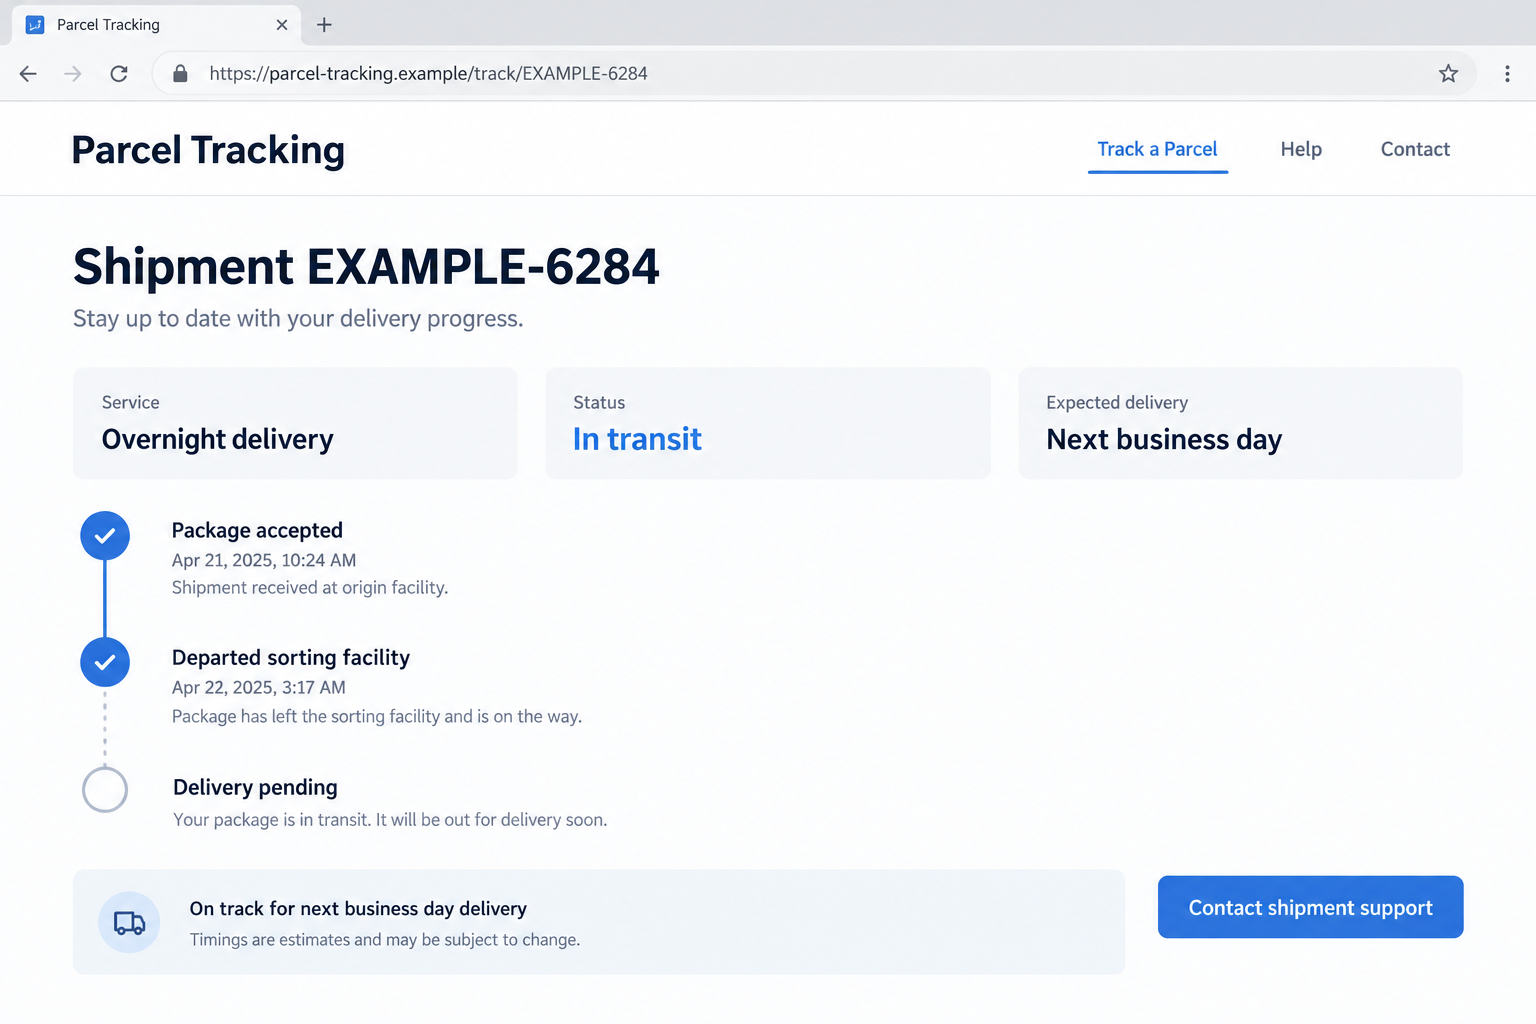Click 'Shipment received at origin facility.' text

coord(310,588)
